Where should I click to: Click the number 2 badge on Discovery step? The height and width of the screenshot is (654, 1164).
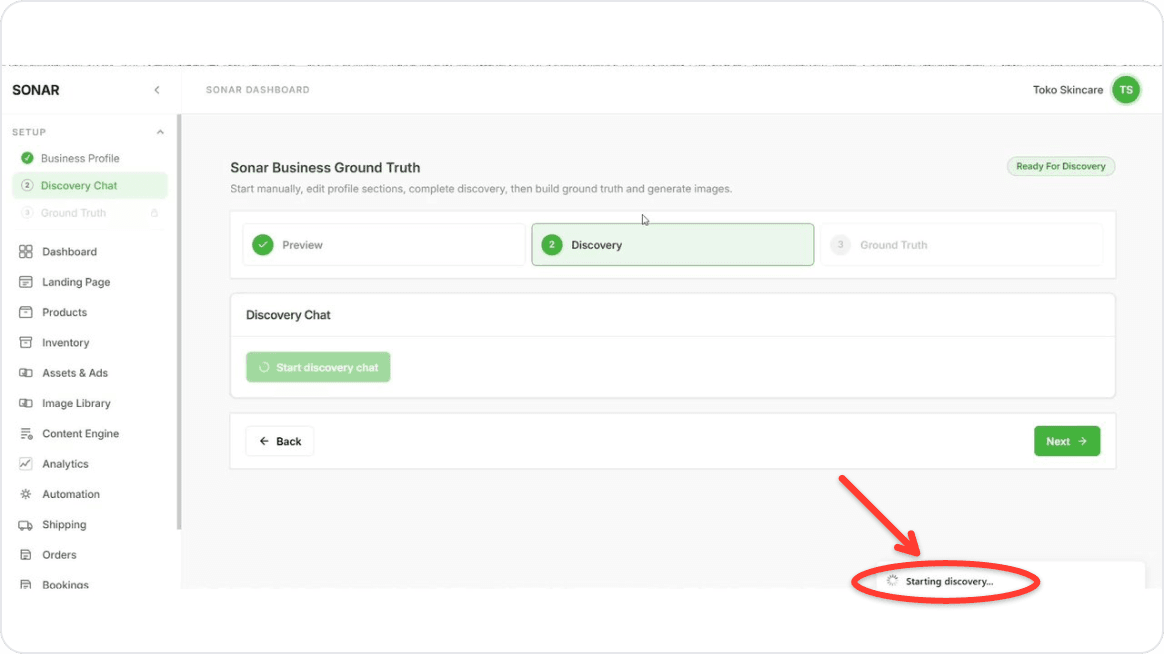552,245
